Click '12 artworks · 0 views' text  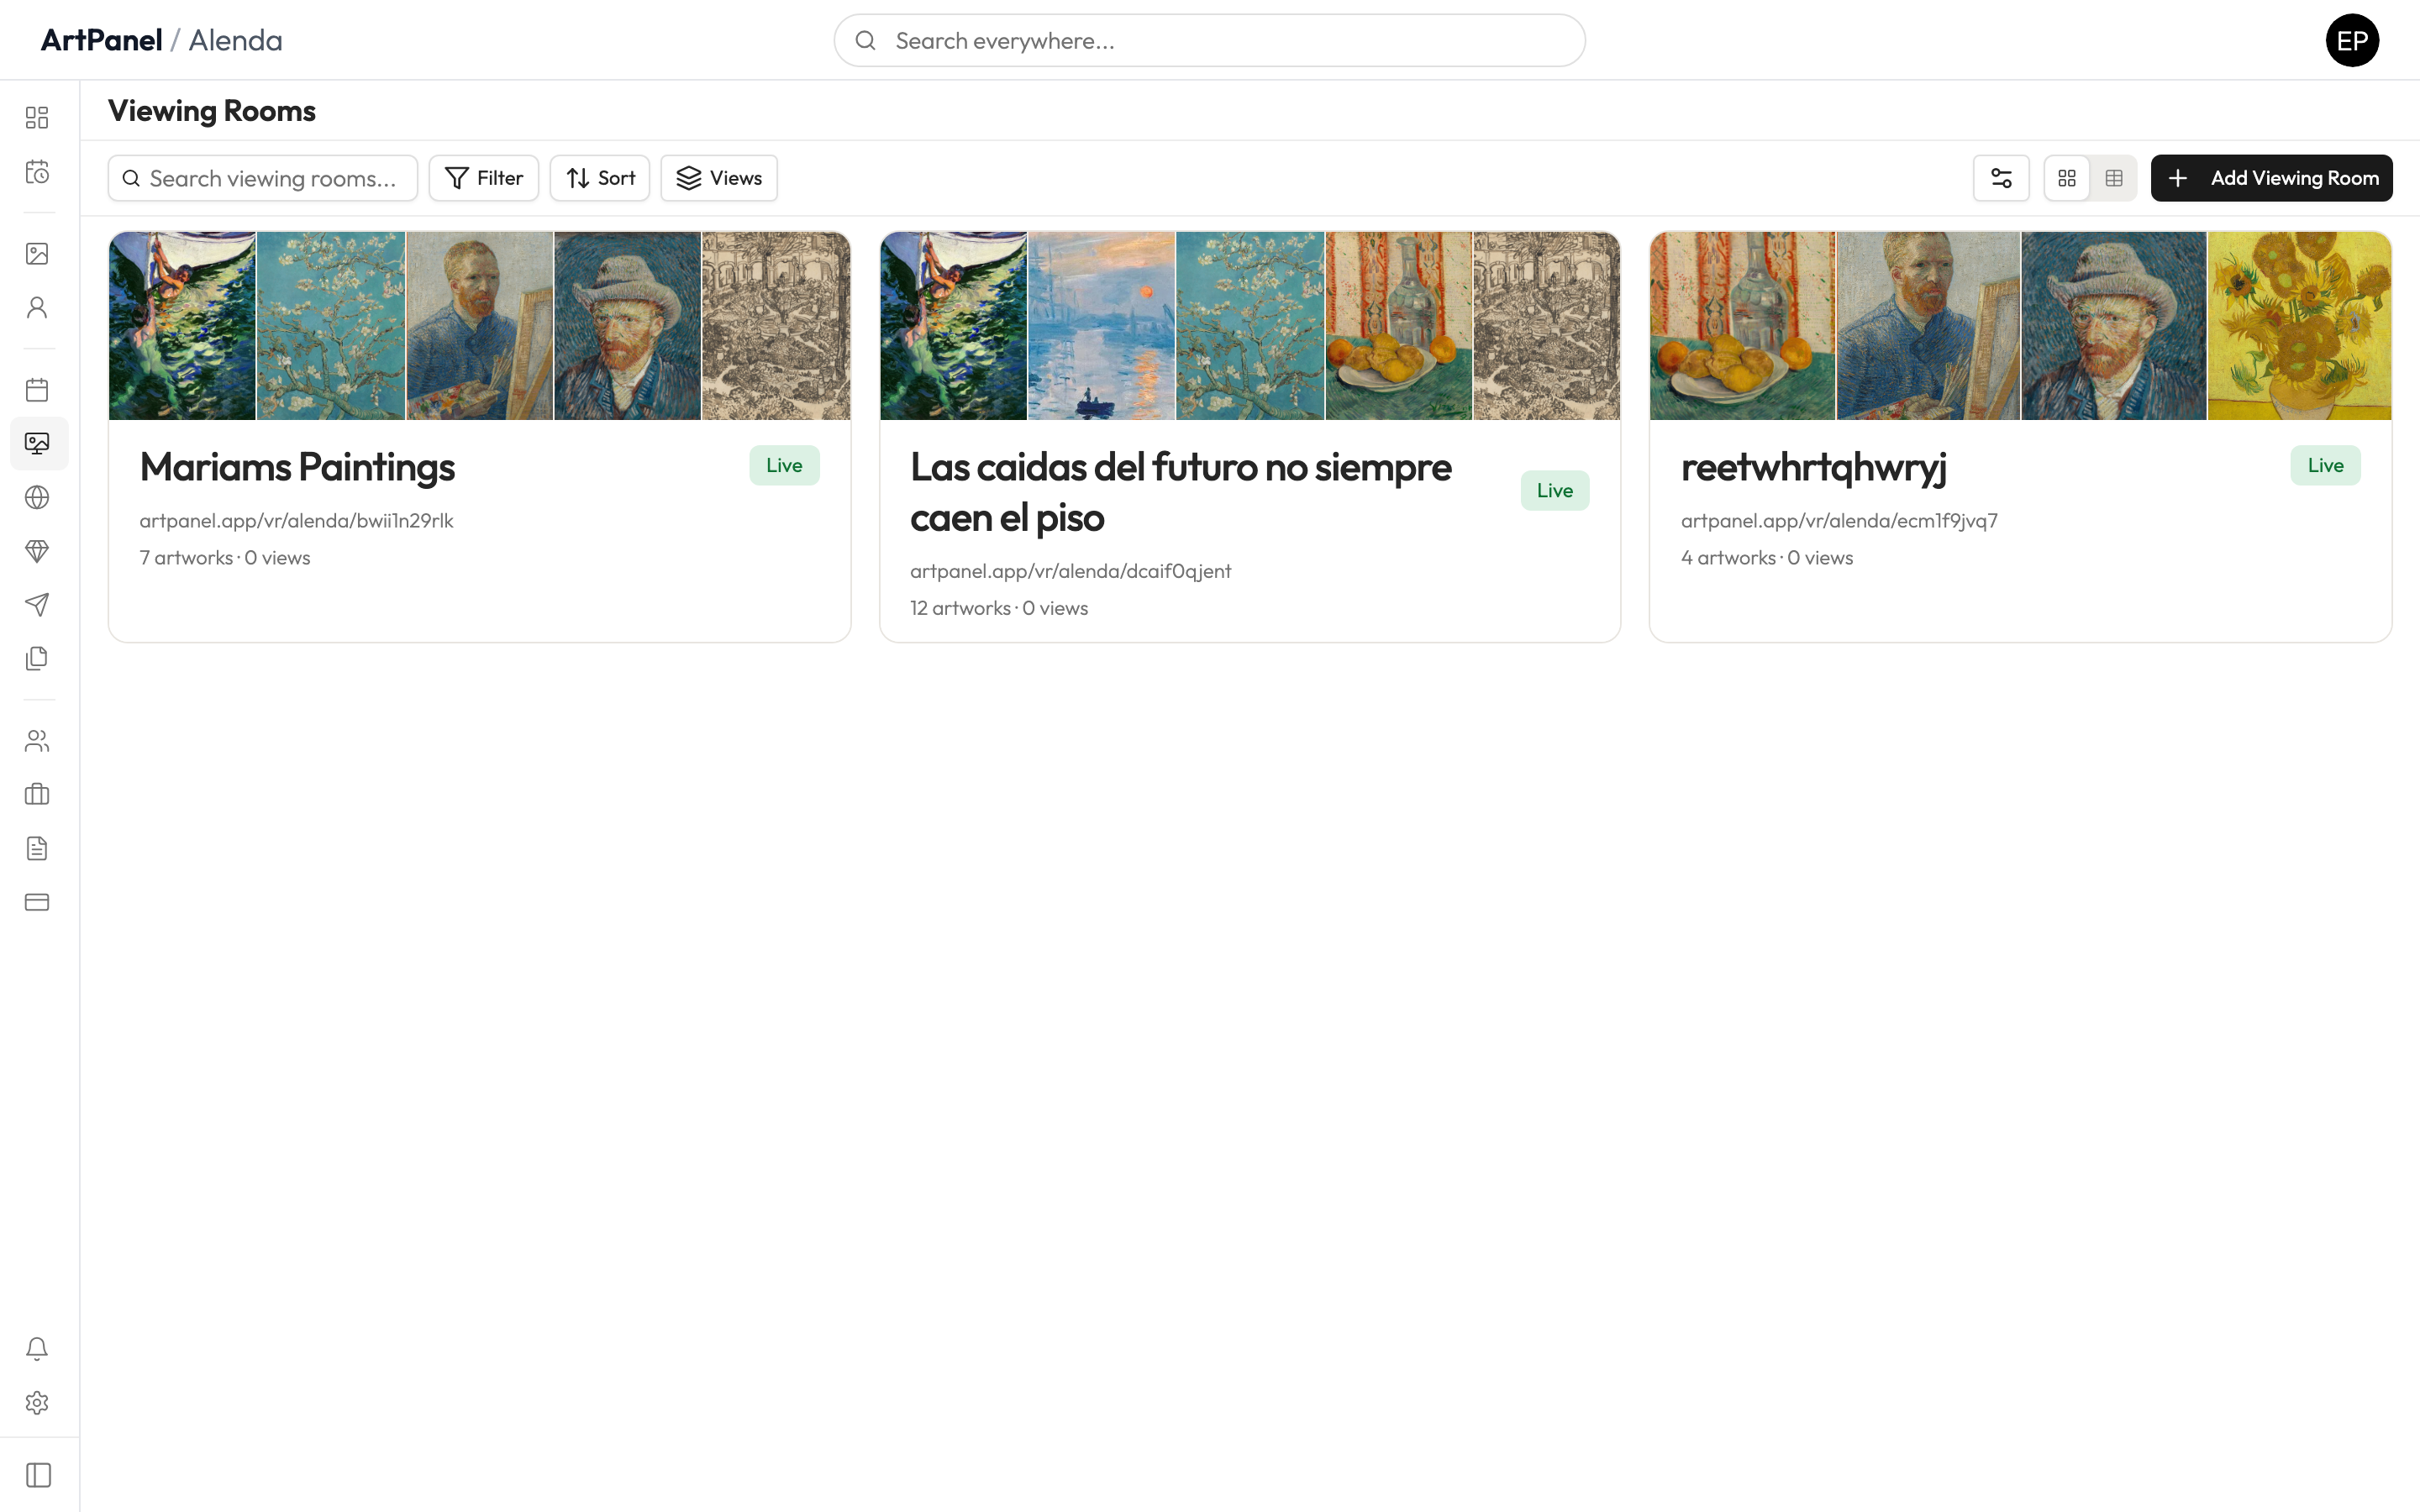tap(999, 608)
